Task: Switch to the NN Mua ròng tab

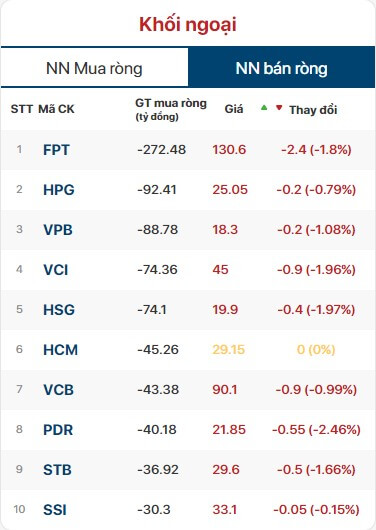Action: coord(94,68)
